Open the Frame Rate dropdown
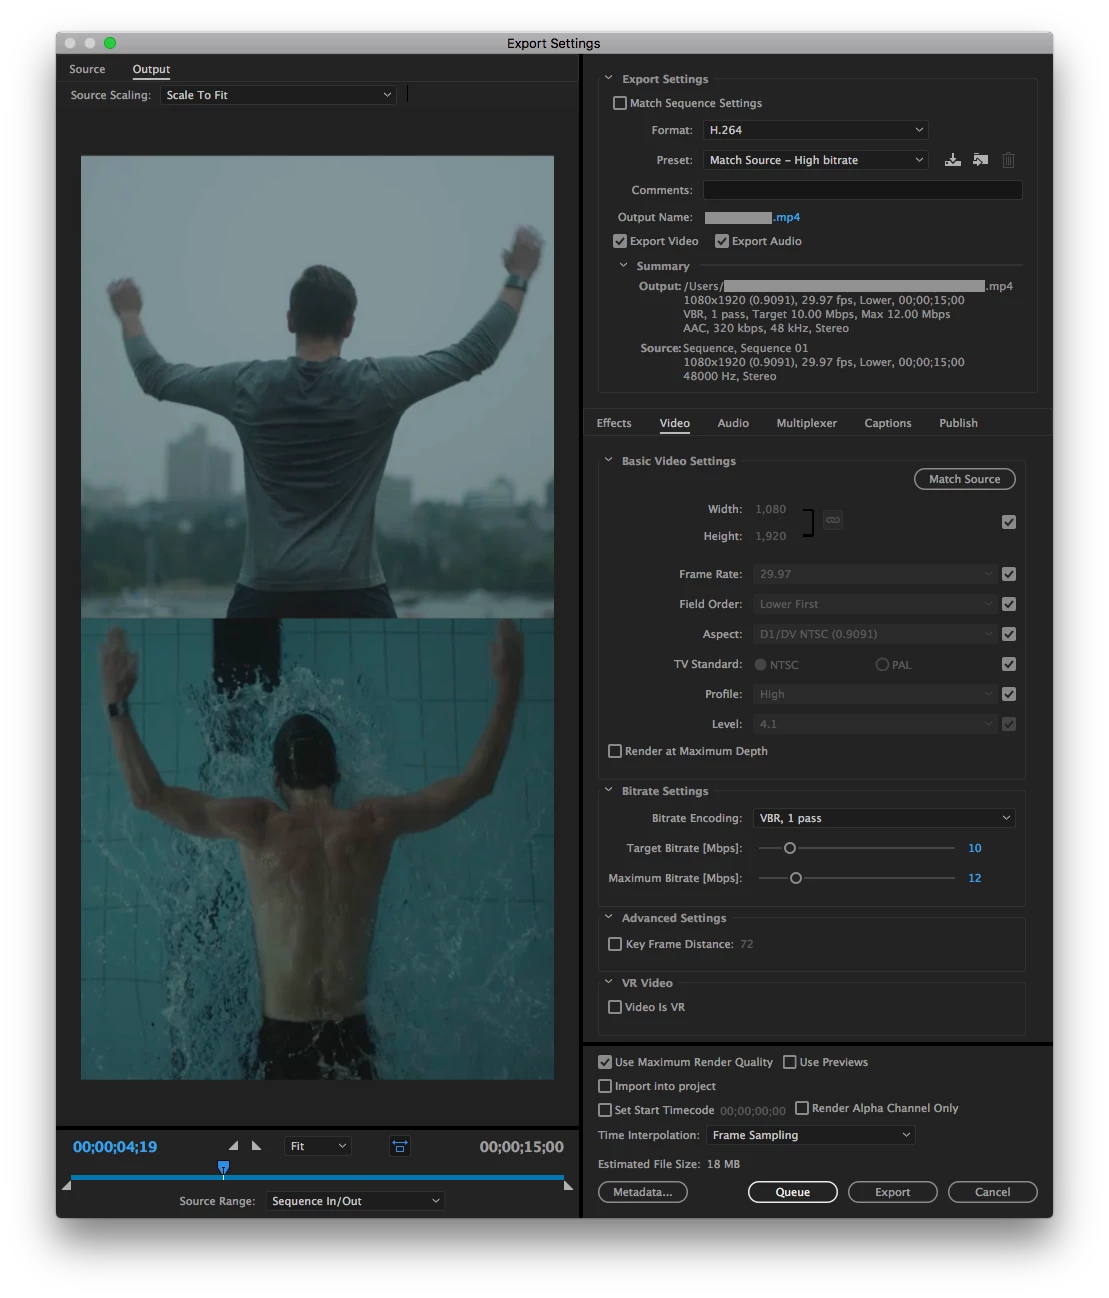 coord(875,574)
